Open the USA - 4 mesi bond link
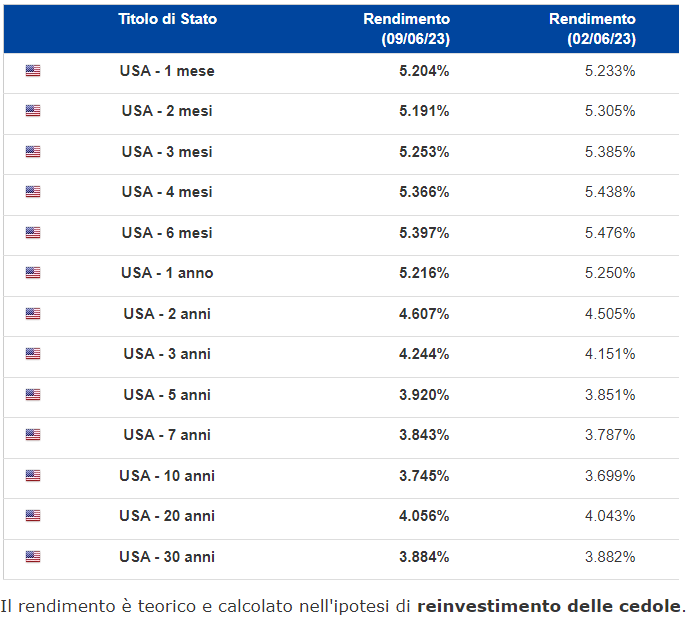Viewport: 689px width, 637px height. point(167,192)
